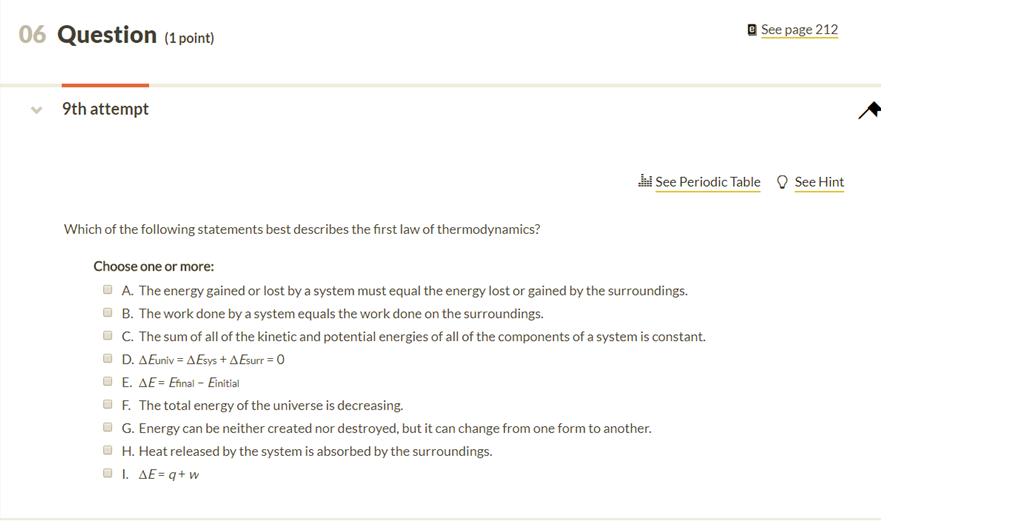Open the See page 212 link
The image size is (1023, 522).
click(799, 29)
